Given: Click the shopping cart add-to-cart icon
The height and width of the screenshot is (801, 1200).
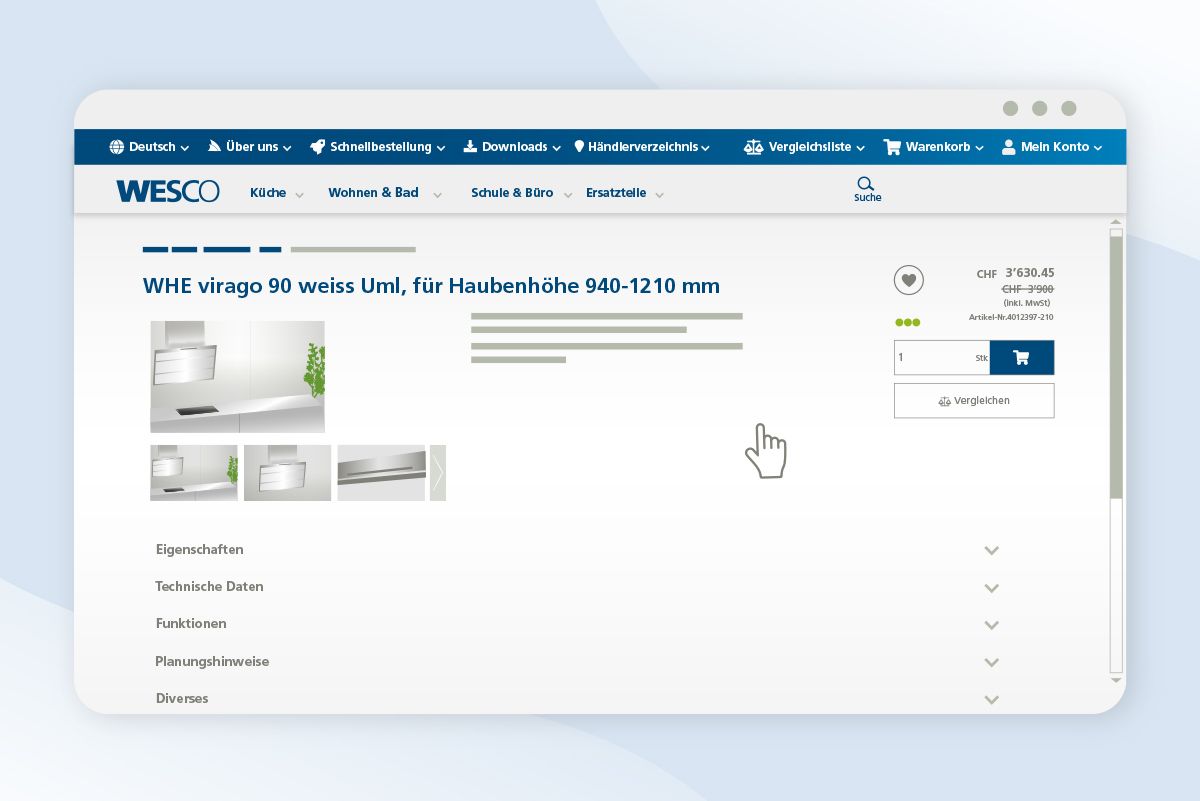Looking at the screenshot, I should [x=1021, y=357].
